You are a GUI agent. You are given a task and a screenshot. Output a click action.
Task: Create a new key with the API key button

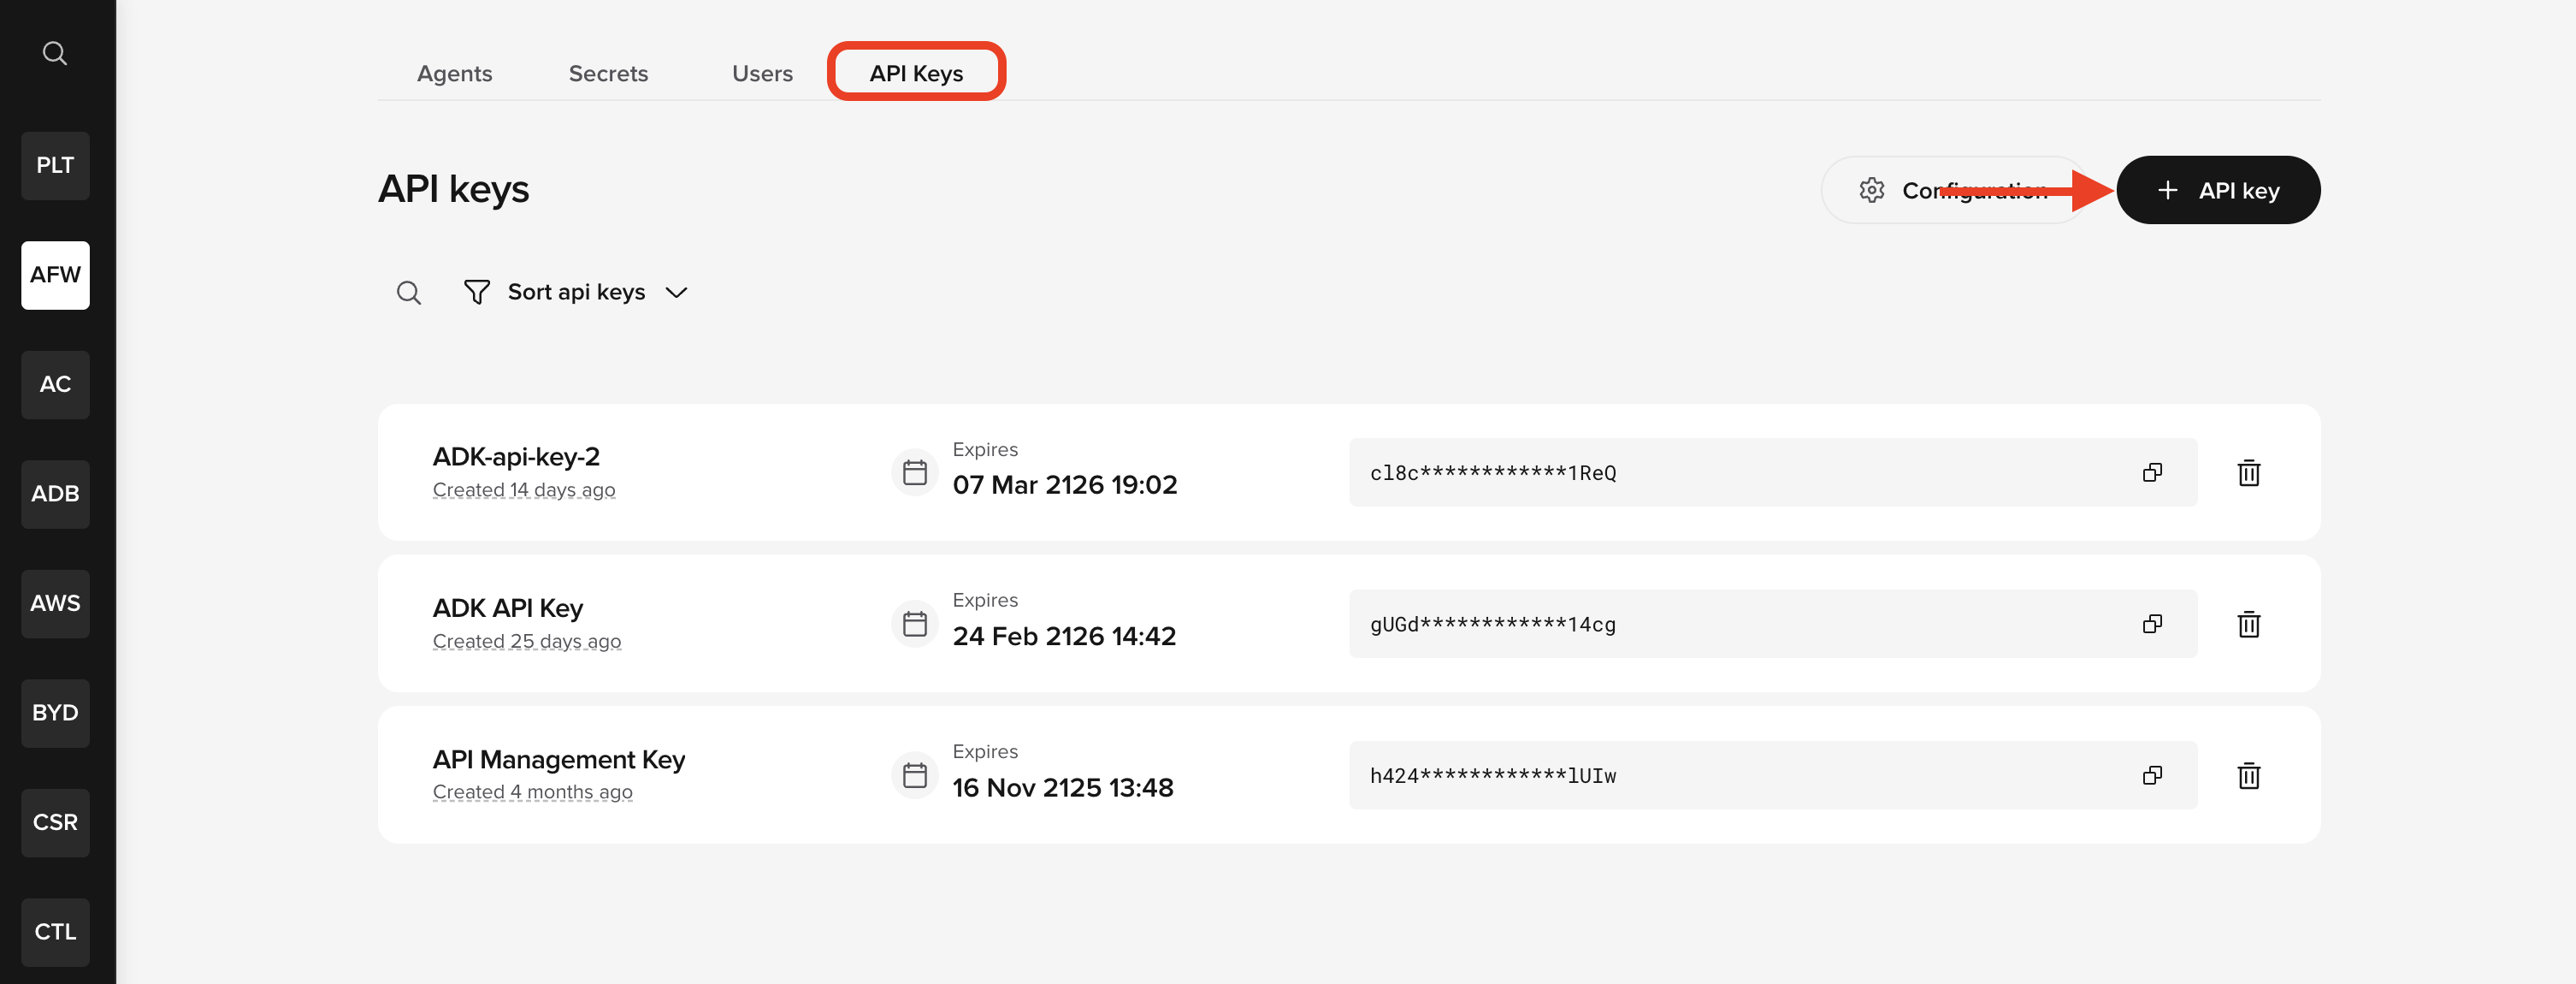(2218, 190)
